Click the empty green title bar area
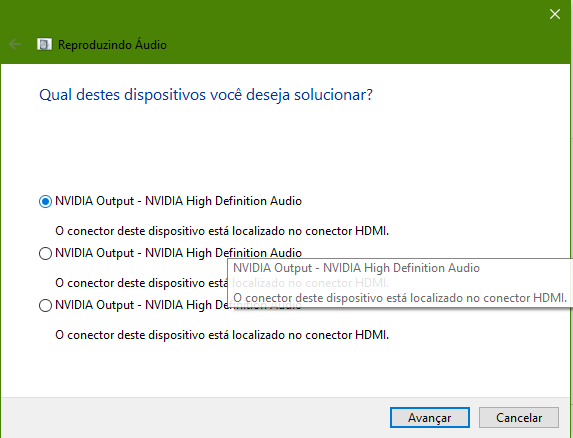This screenshot has height=438, width=573. [x=347, y=33]
